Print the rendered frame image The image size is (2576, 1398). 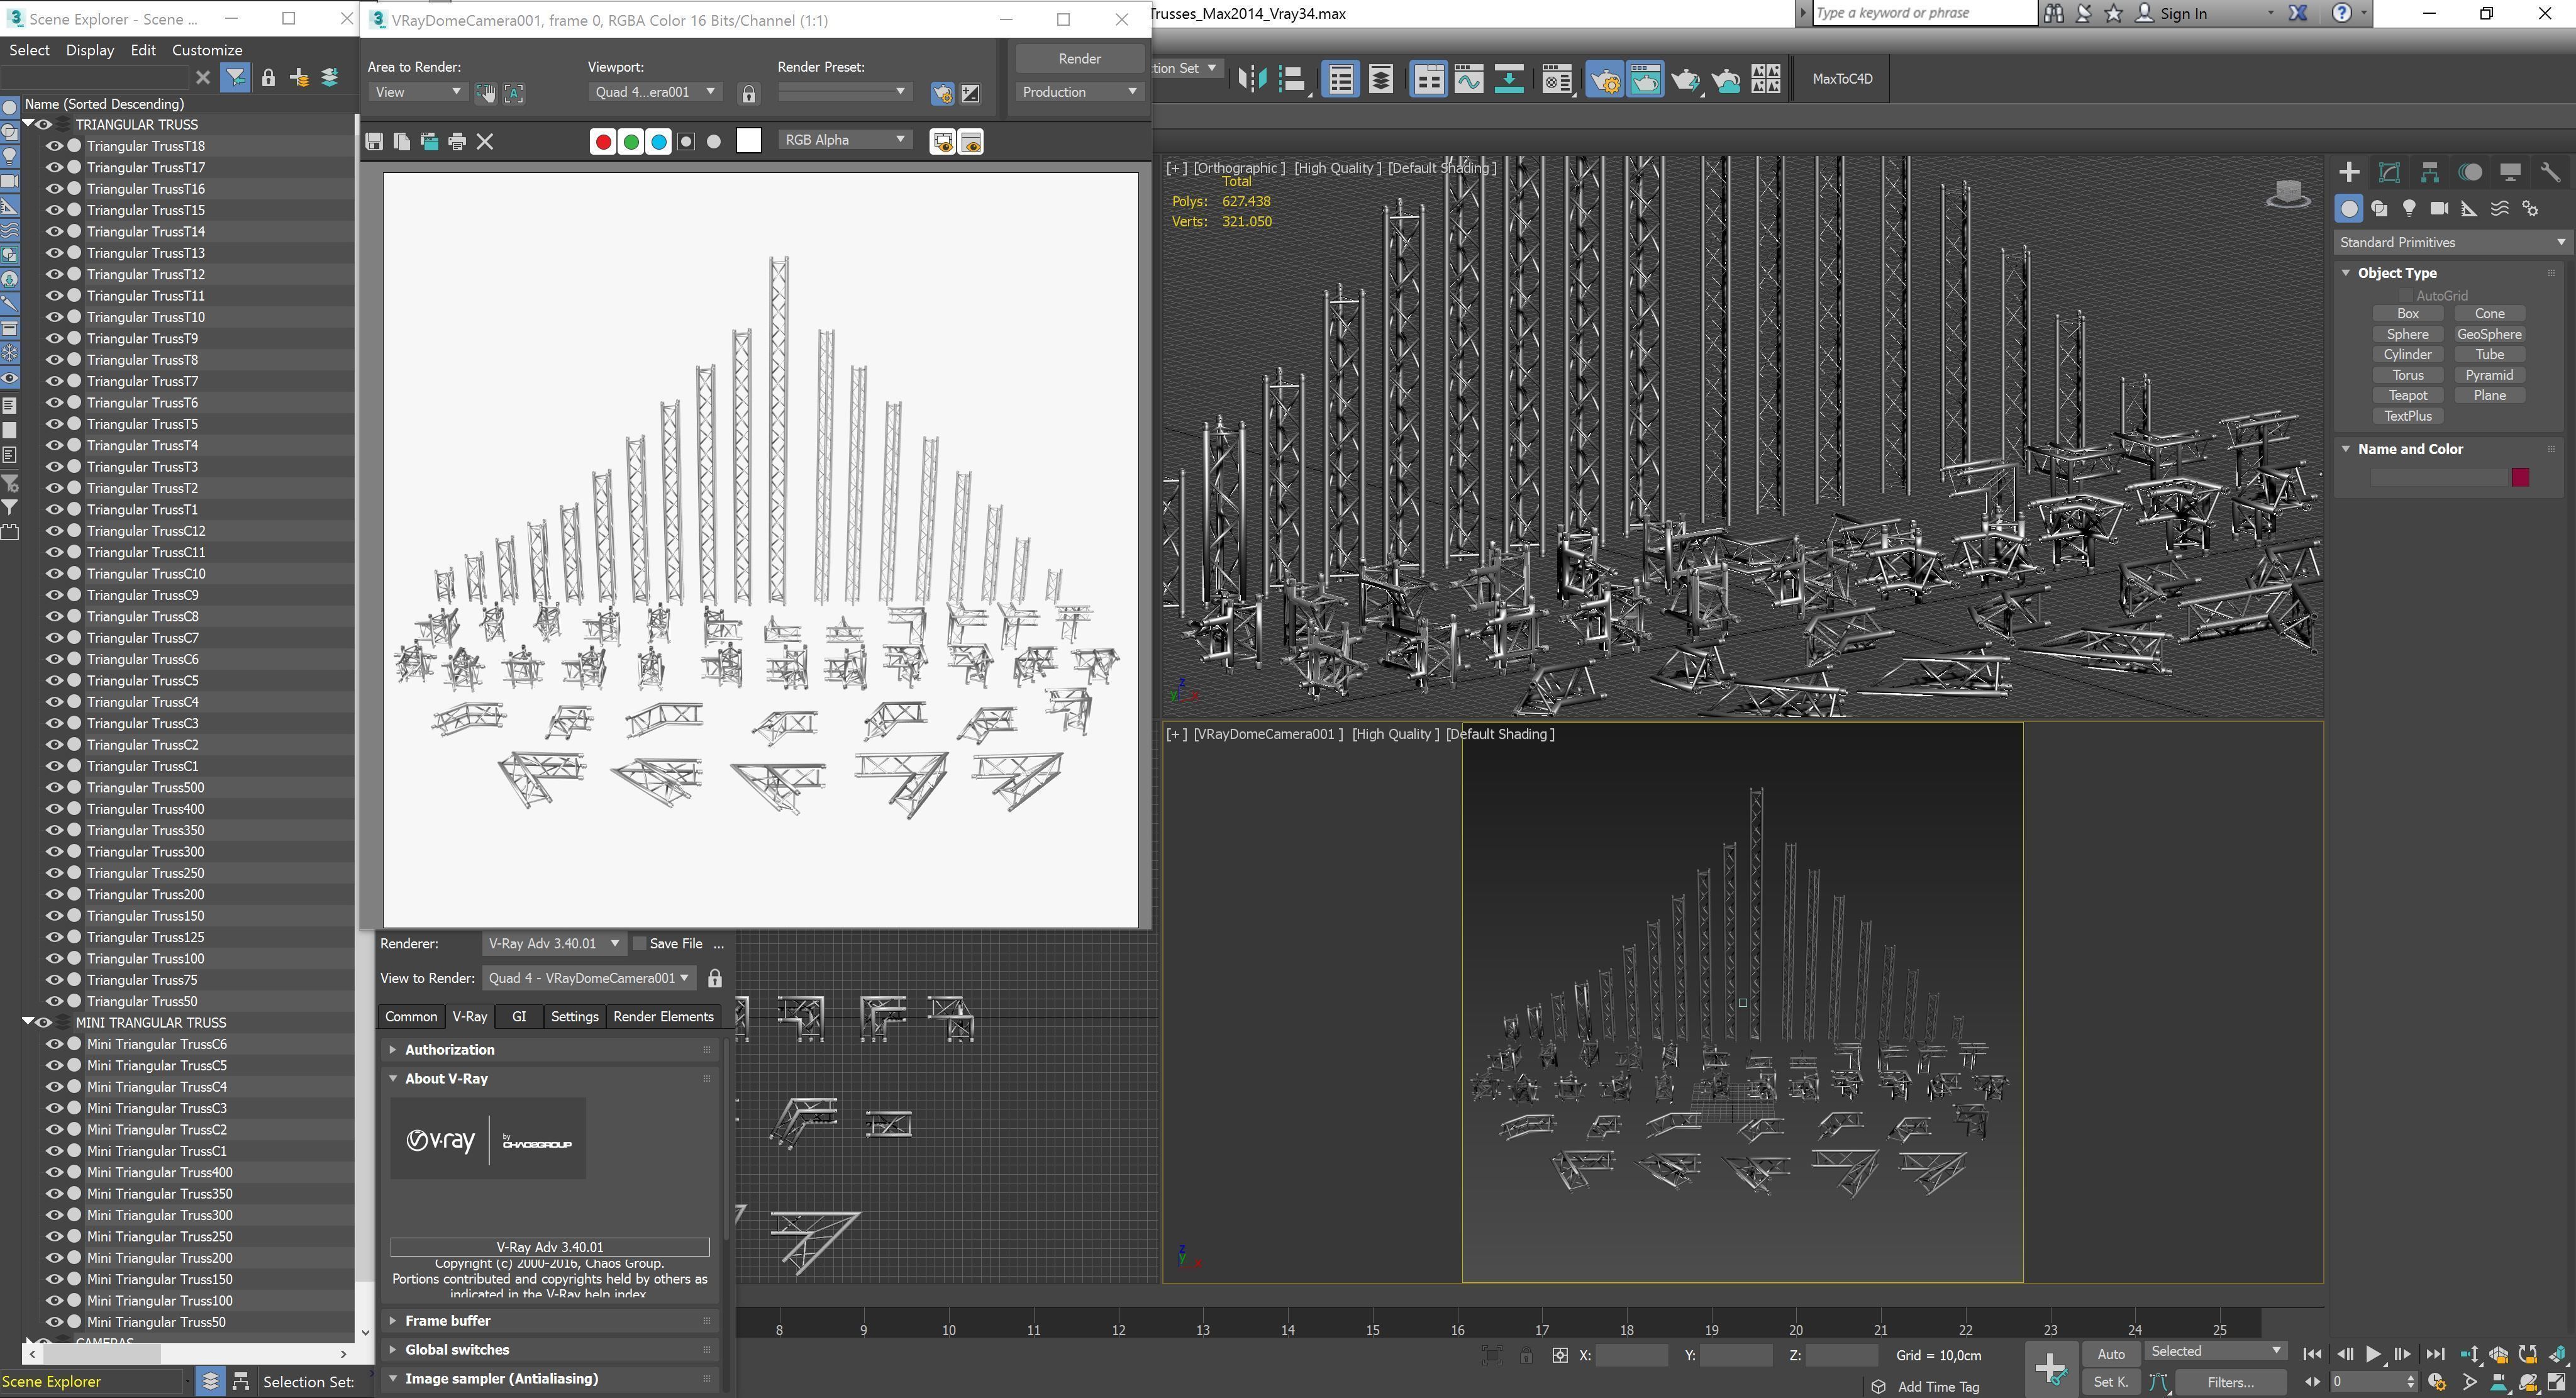click(x=457, y=142)
